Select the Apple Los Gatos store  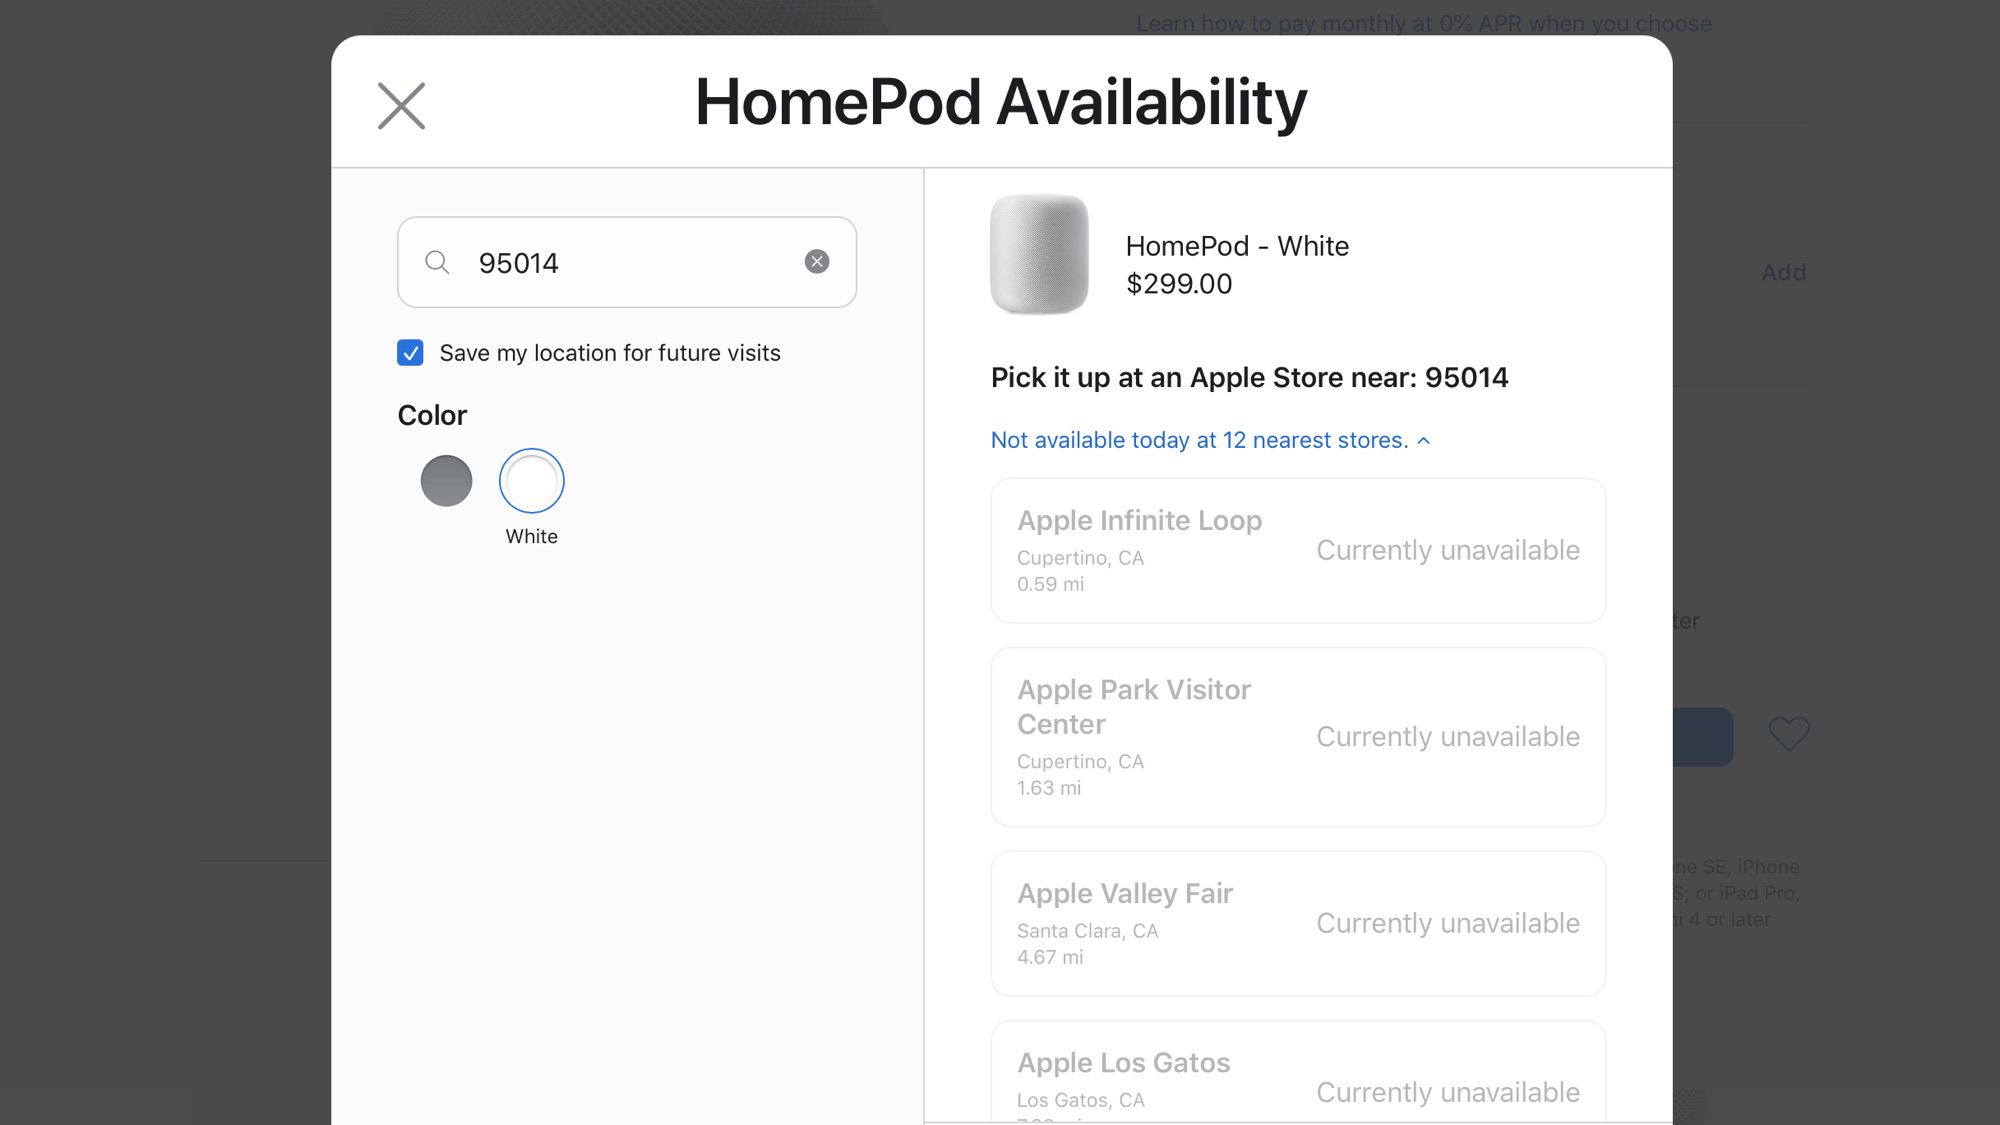[x=1297, y=1075]
